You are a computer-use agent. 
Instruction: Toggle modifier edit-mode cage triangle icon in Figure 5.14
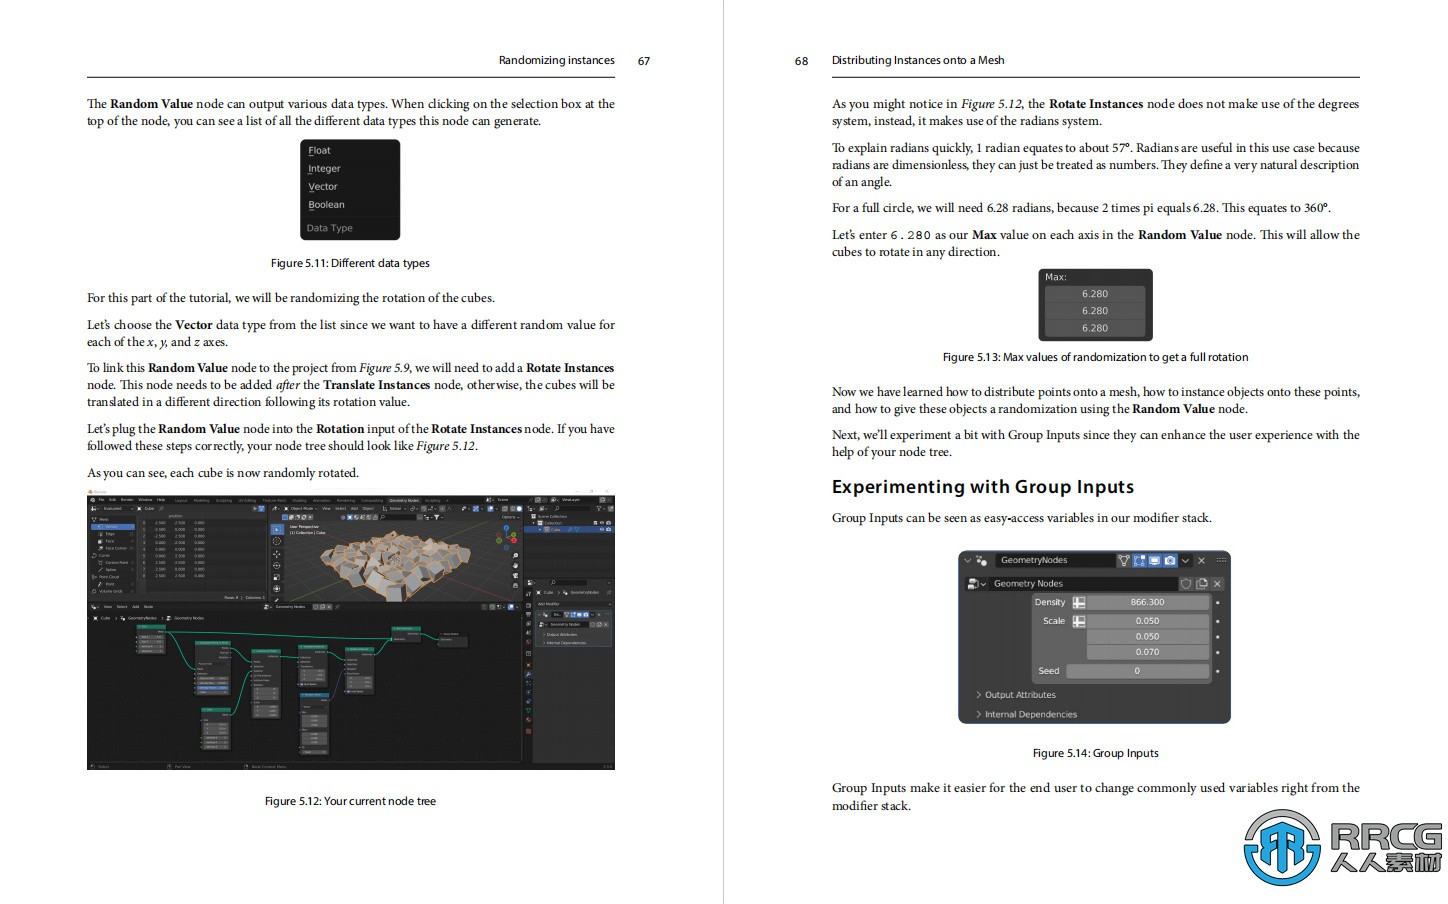pyautogui.click(x=1123, y=560)
